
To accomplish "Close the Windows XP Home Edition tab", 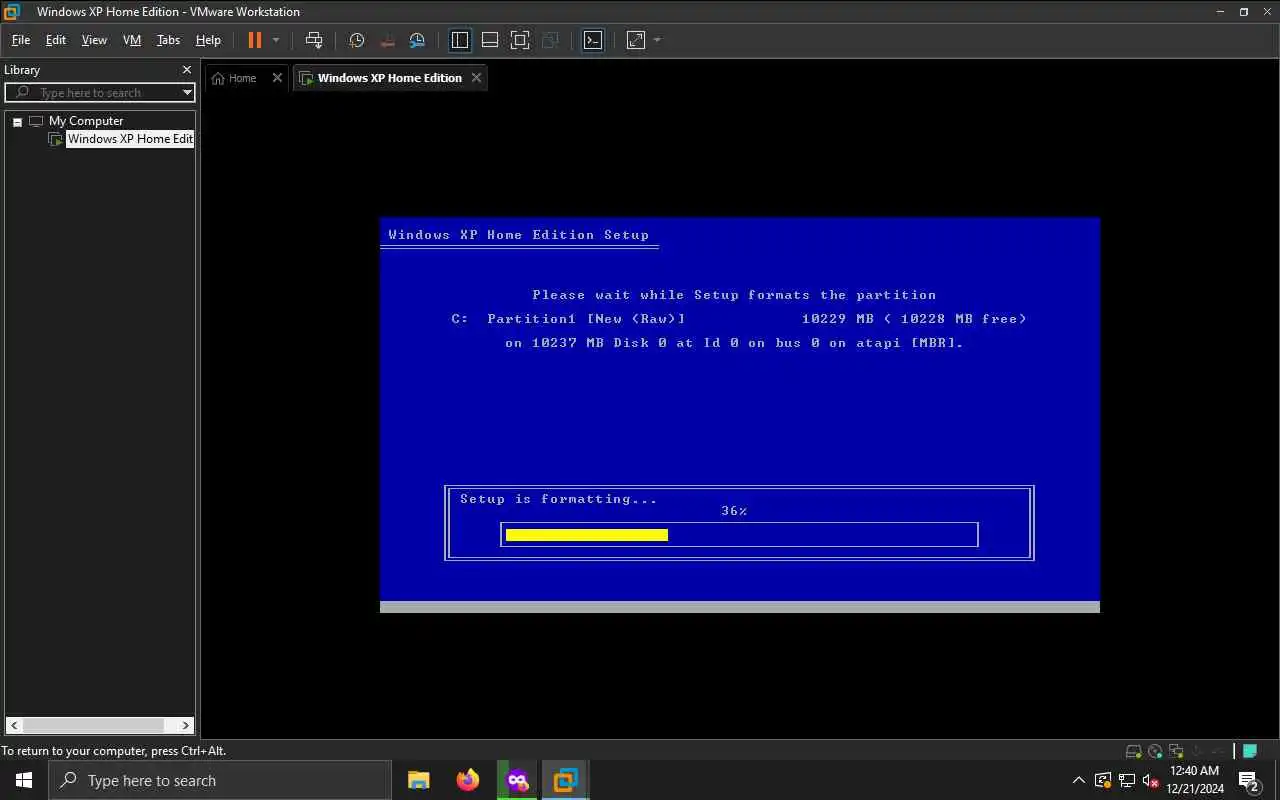I will tap(476, 78).
